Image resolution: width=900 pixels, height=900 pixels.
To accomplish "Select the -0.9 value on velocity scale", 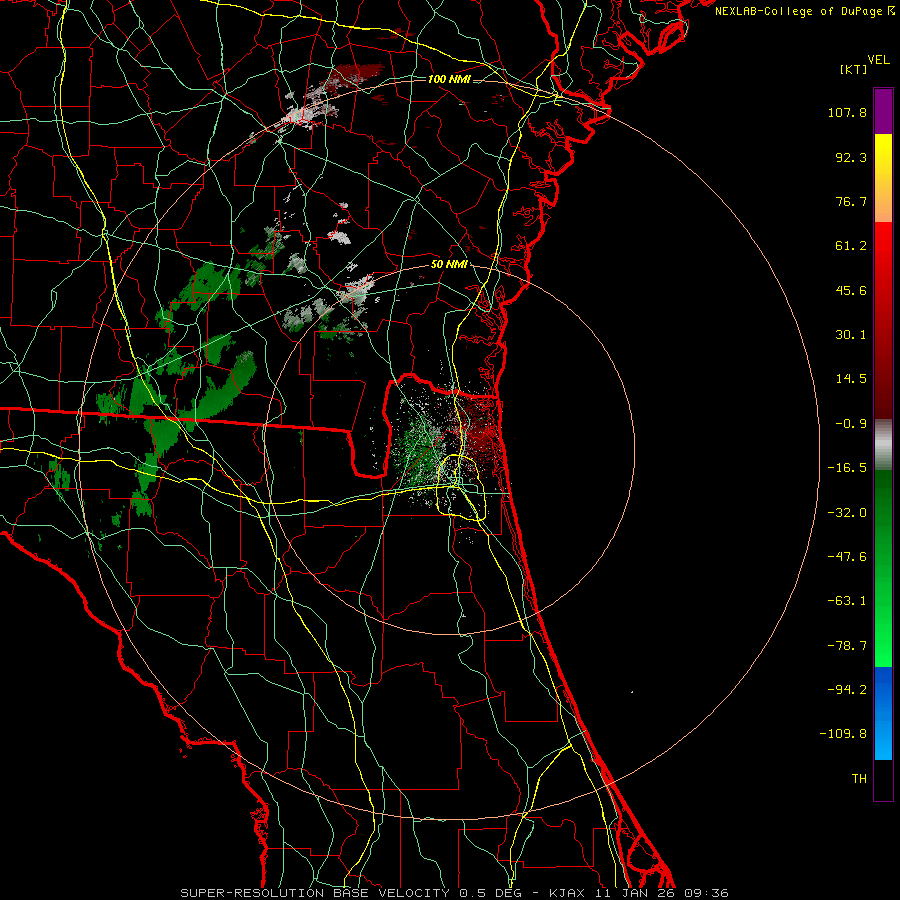I will [x=851, y=424].
